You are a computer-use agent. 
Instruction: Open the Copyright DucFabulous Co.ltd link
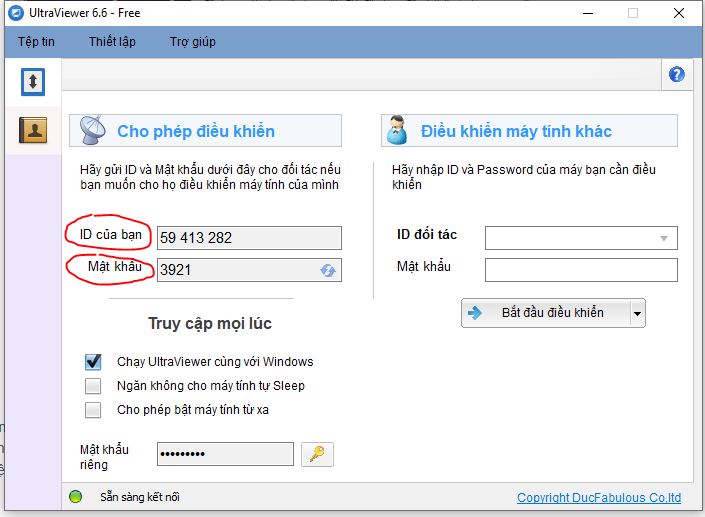598,498
